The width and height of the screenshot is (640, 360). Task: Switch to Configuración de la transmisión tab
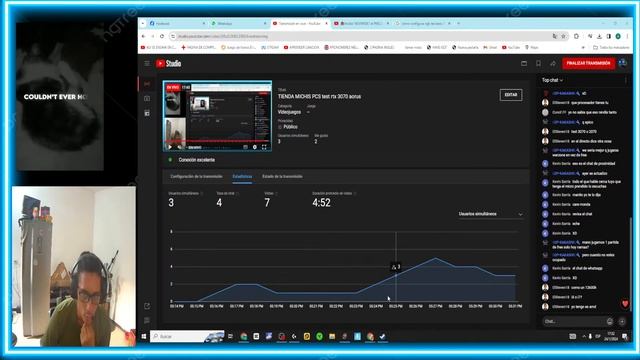(x=196, y=176)
